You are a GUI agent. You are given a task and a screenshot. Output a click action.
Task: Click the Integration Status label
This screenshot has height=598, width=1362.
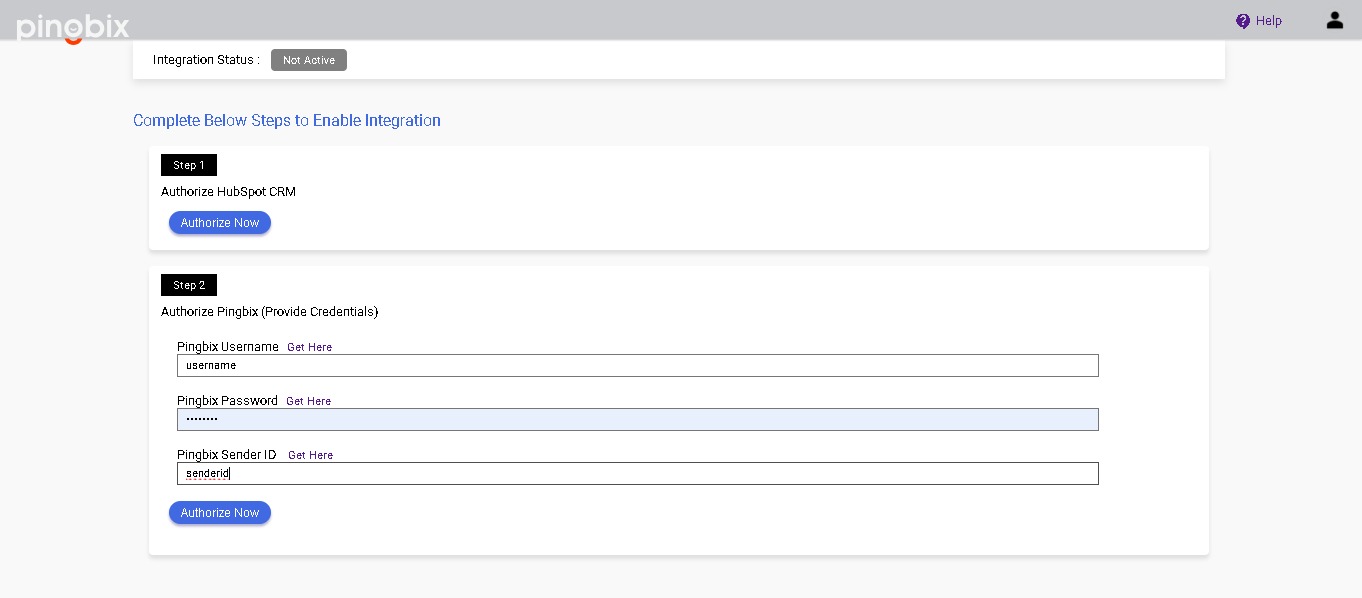point(206,60)
